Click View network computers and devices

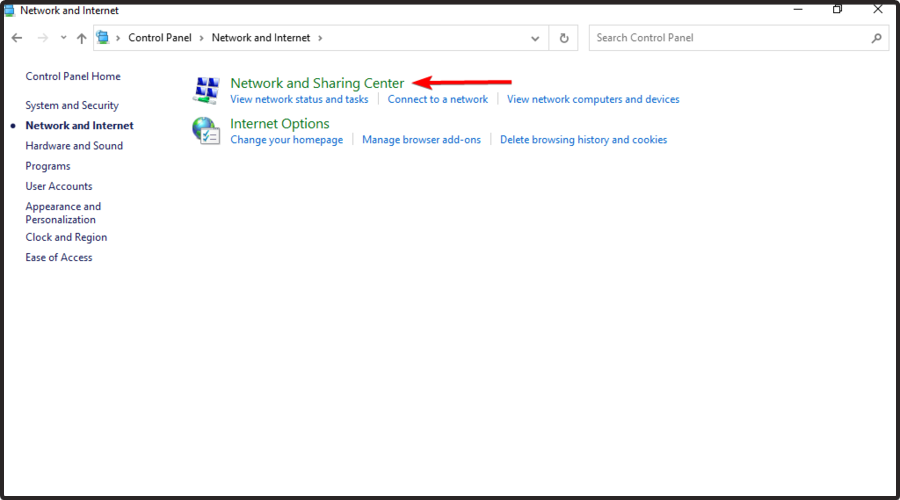click(x=593, y=99)
